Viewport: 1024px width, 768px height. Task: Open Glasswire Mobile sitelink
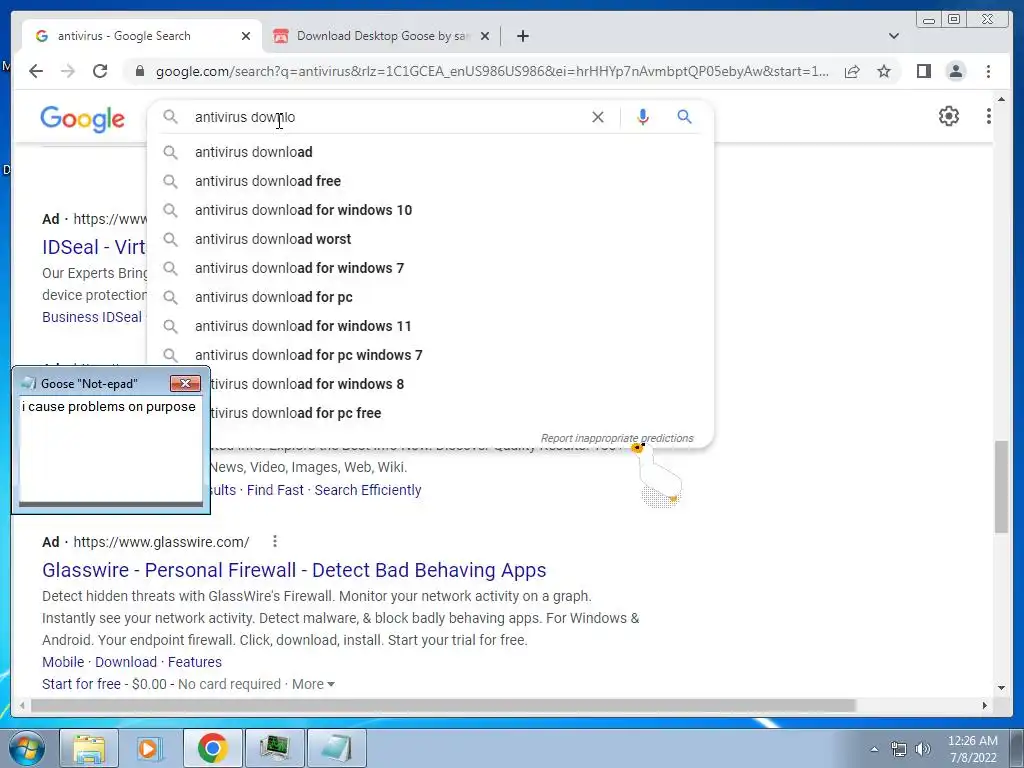pyautogui.click(x=63, y=662)
